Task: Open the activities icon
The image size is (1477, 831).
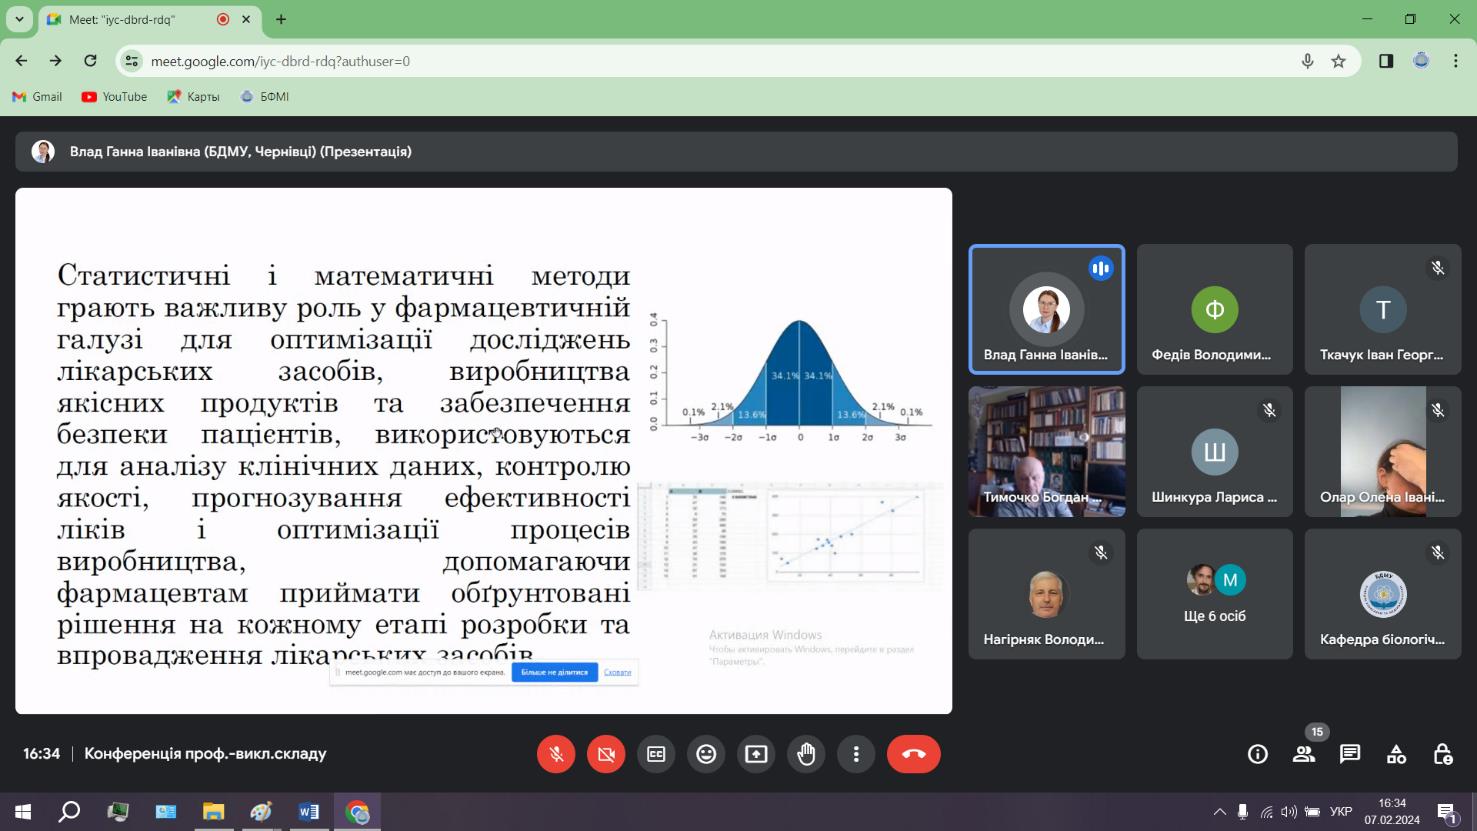Action: tap(1396, 754)
